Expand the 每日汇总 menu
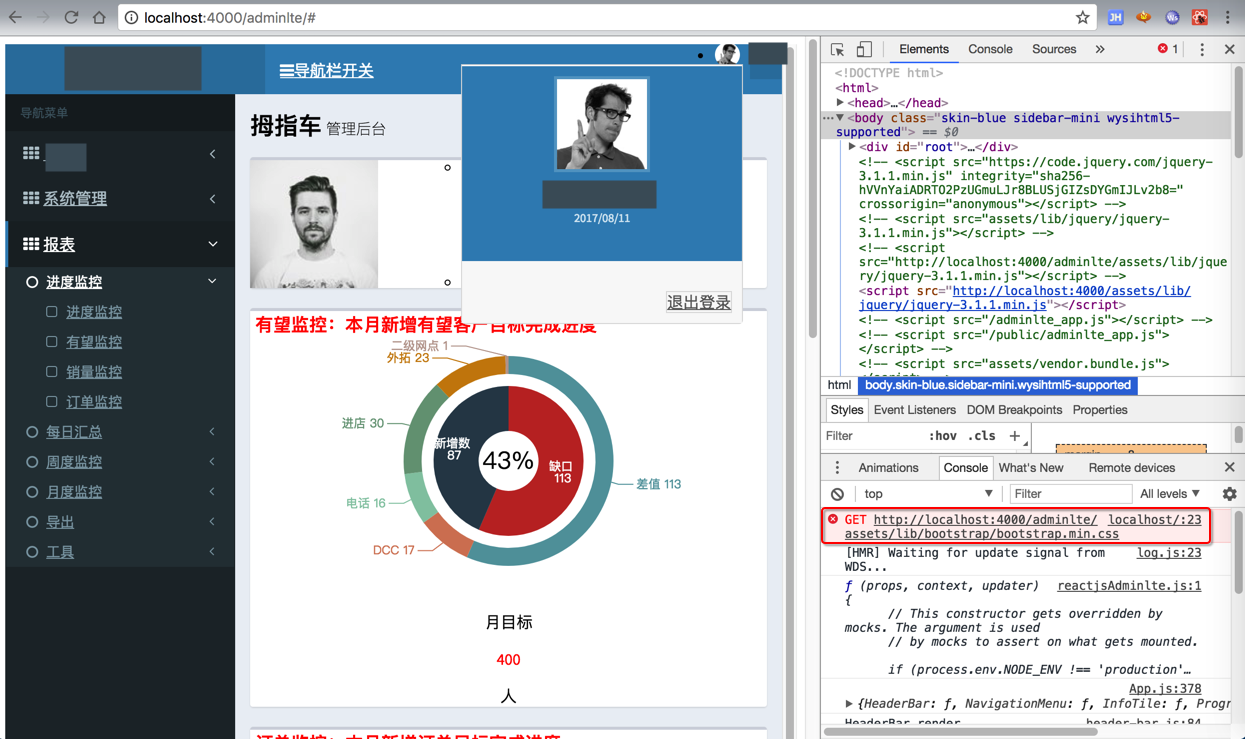This screenshot has height=740, width=1245. coord(120,432)
